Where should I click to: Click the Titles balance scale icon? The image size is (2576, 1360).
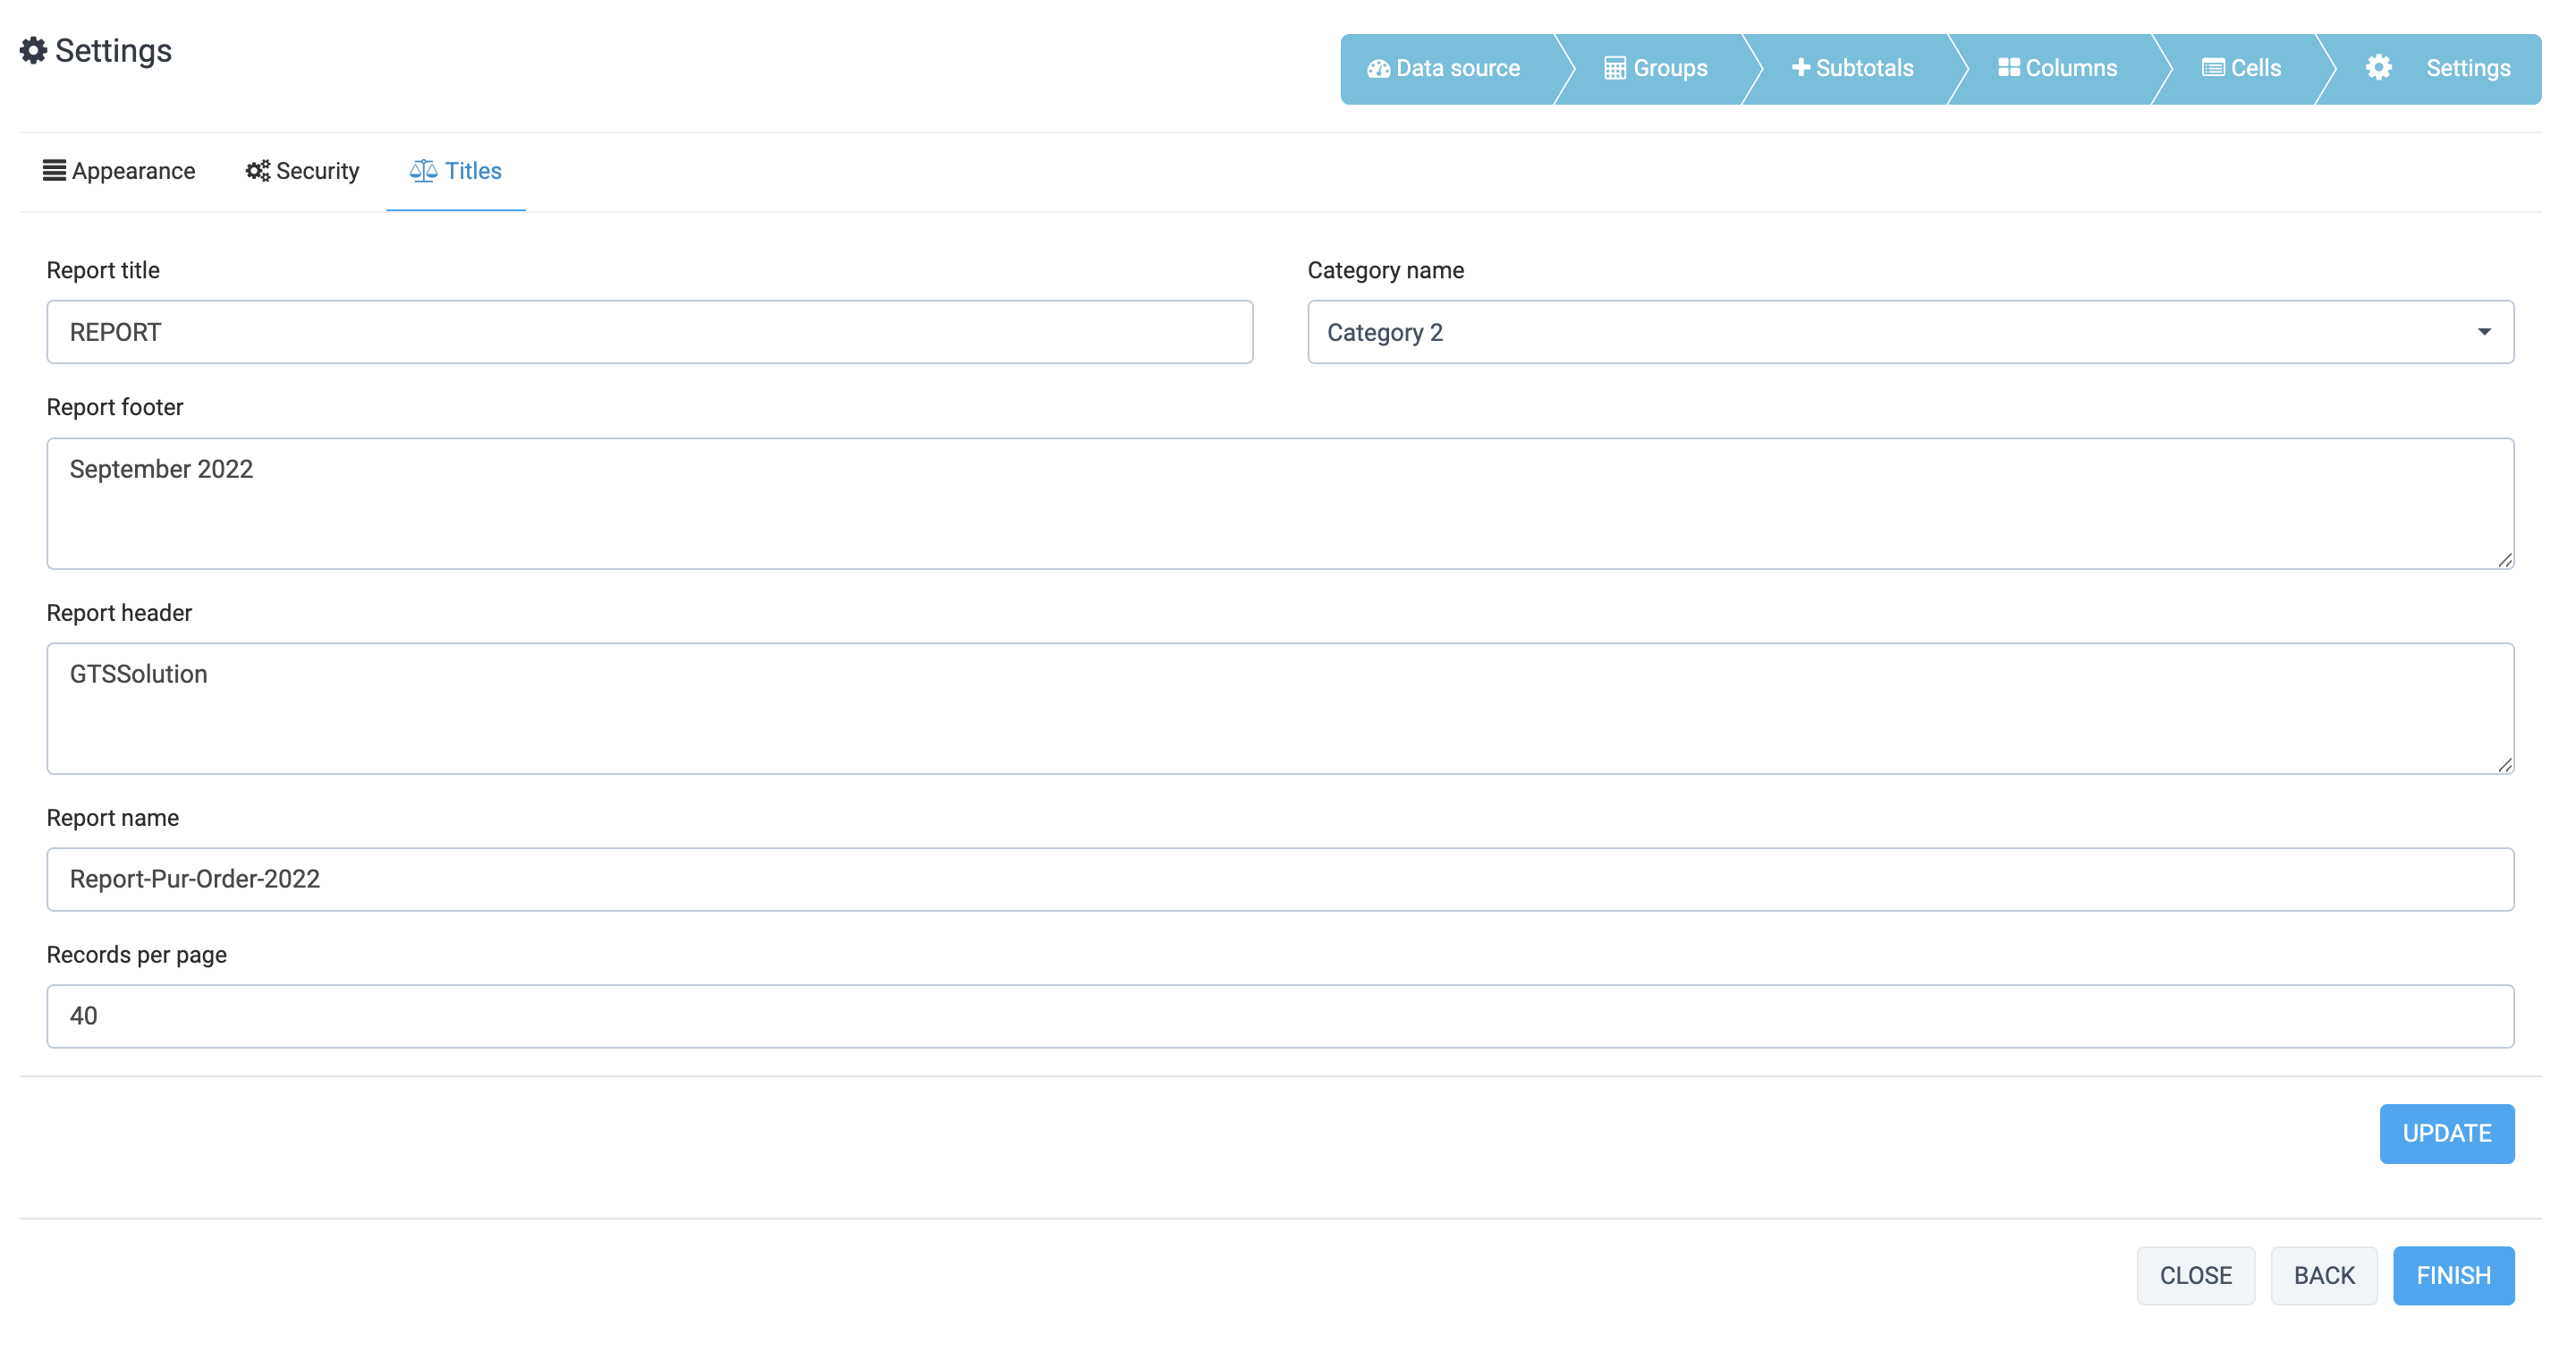[x=423, y=171]
